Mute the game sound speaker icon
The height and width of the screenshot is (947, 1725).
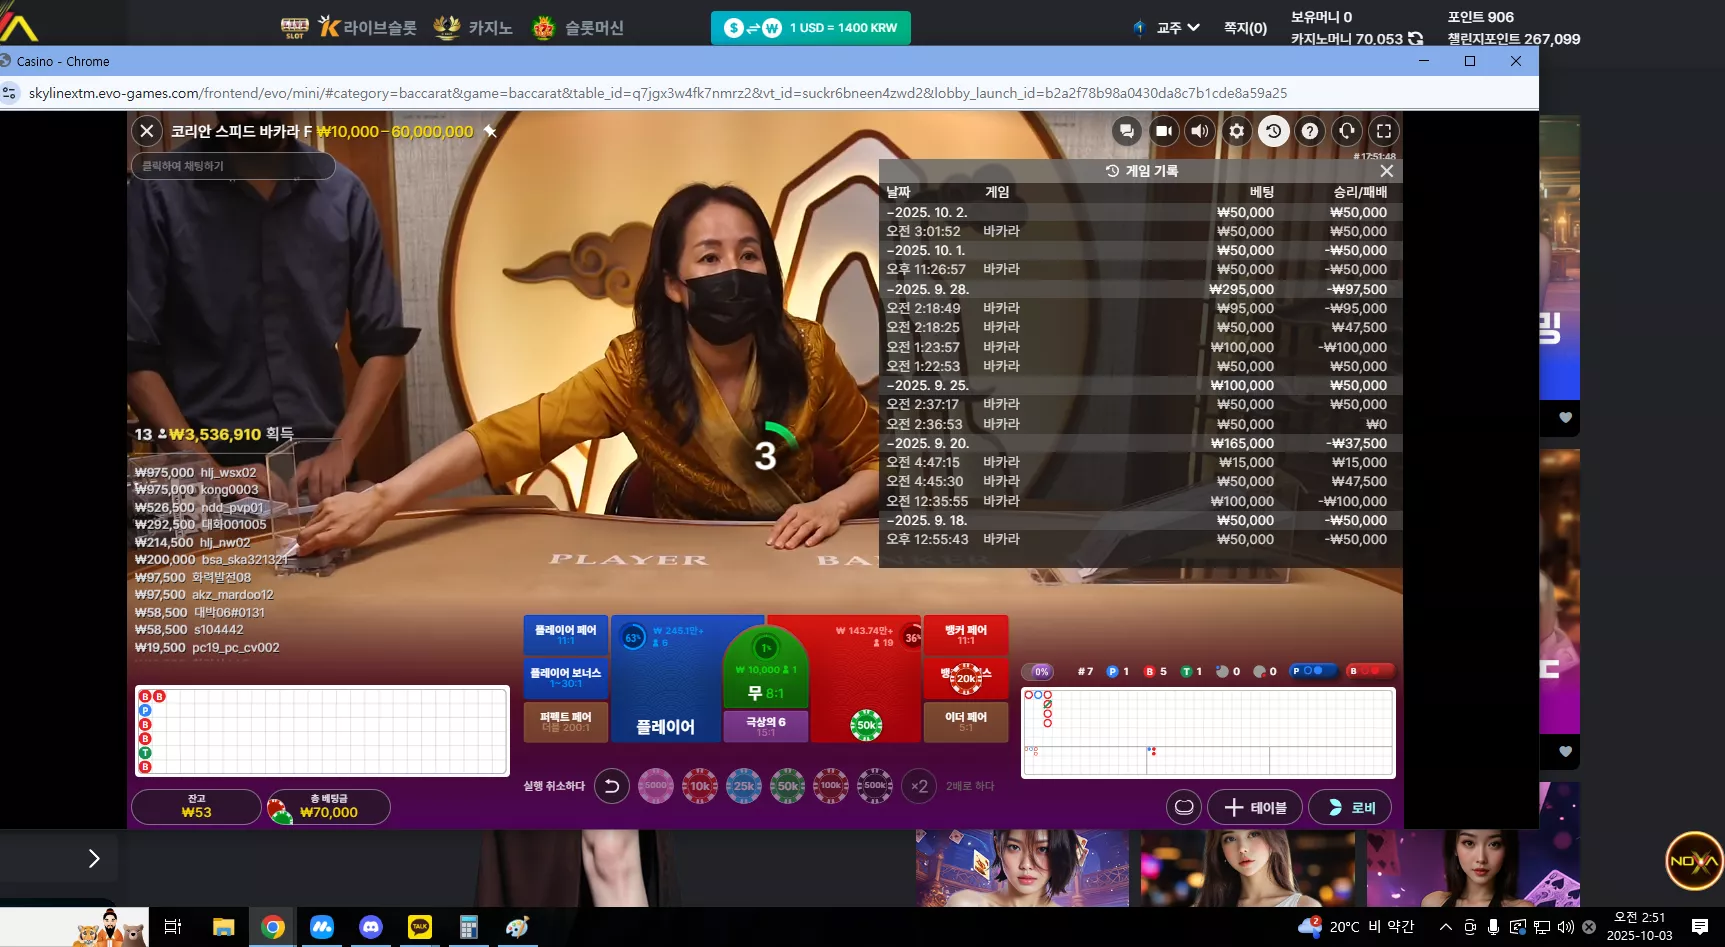coord(1200,131)
